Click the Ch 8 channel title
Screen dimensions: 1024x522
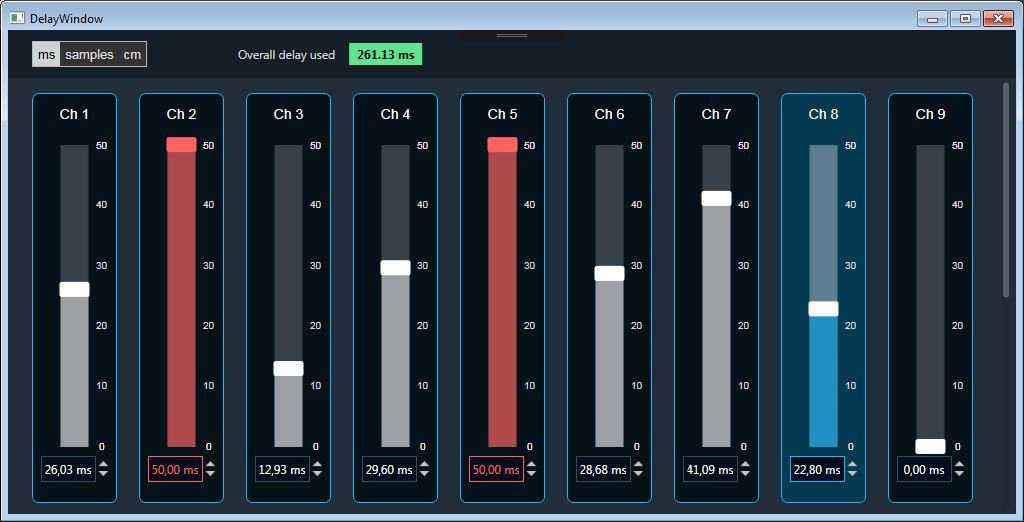(x=824, y=114)
